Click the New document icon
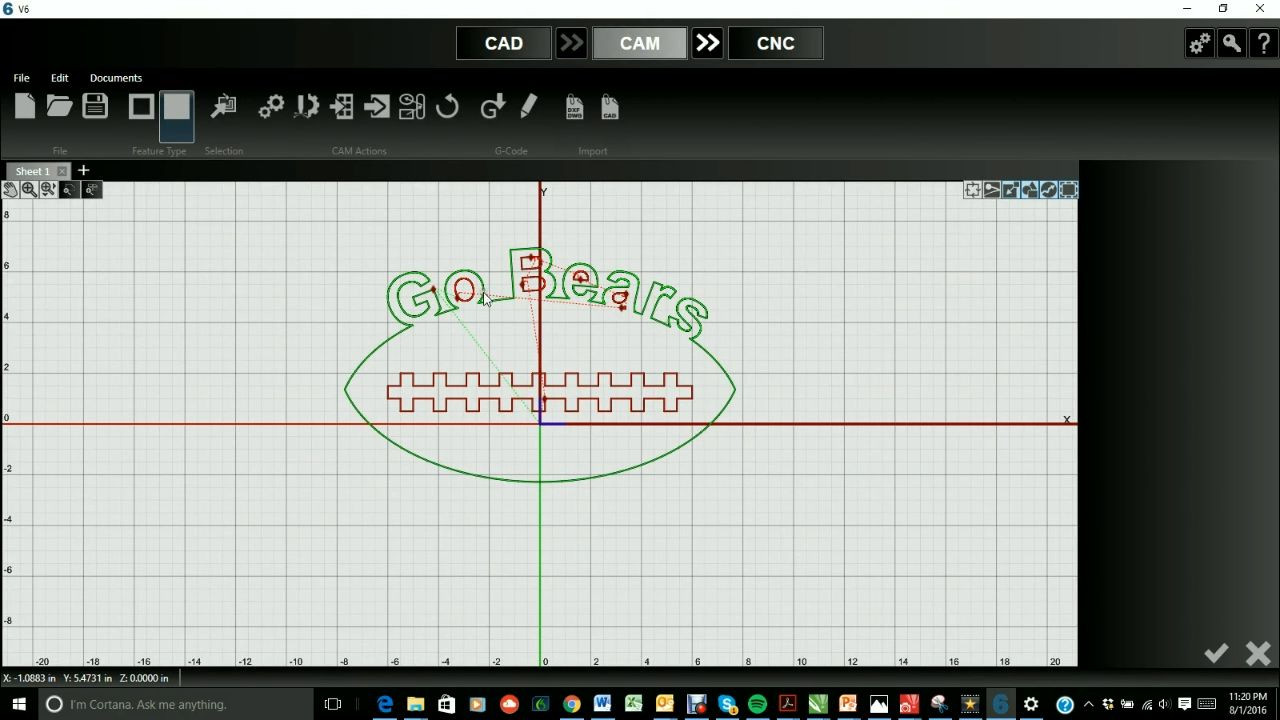The image size is (1280, 720). [25, 106]
